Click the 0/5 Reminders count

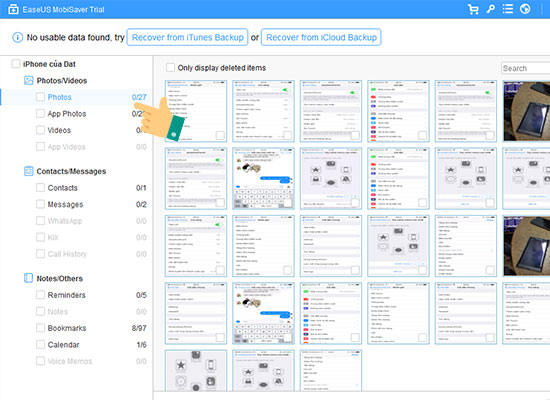click(141, 295)
